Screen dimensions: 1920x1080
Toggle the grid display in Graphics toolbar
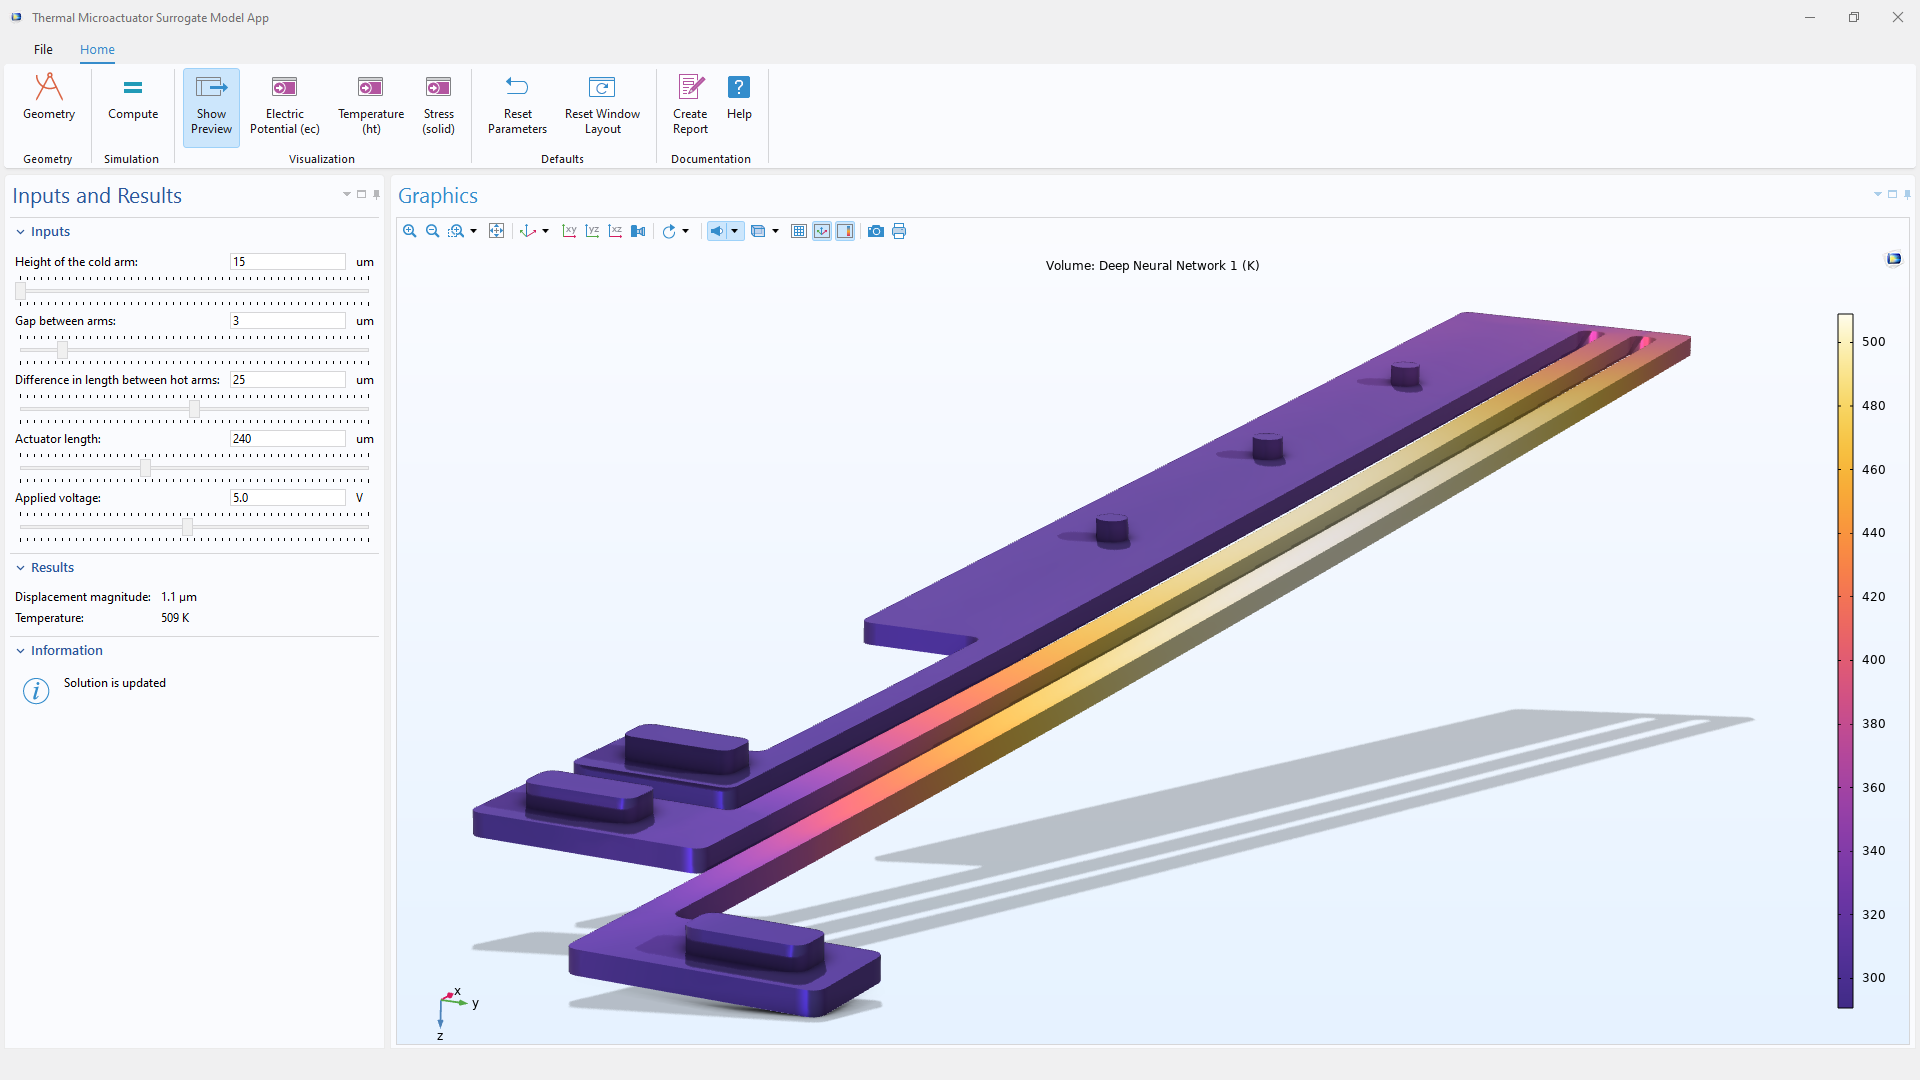pos(799,231)
